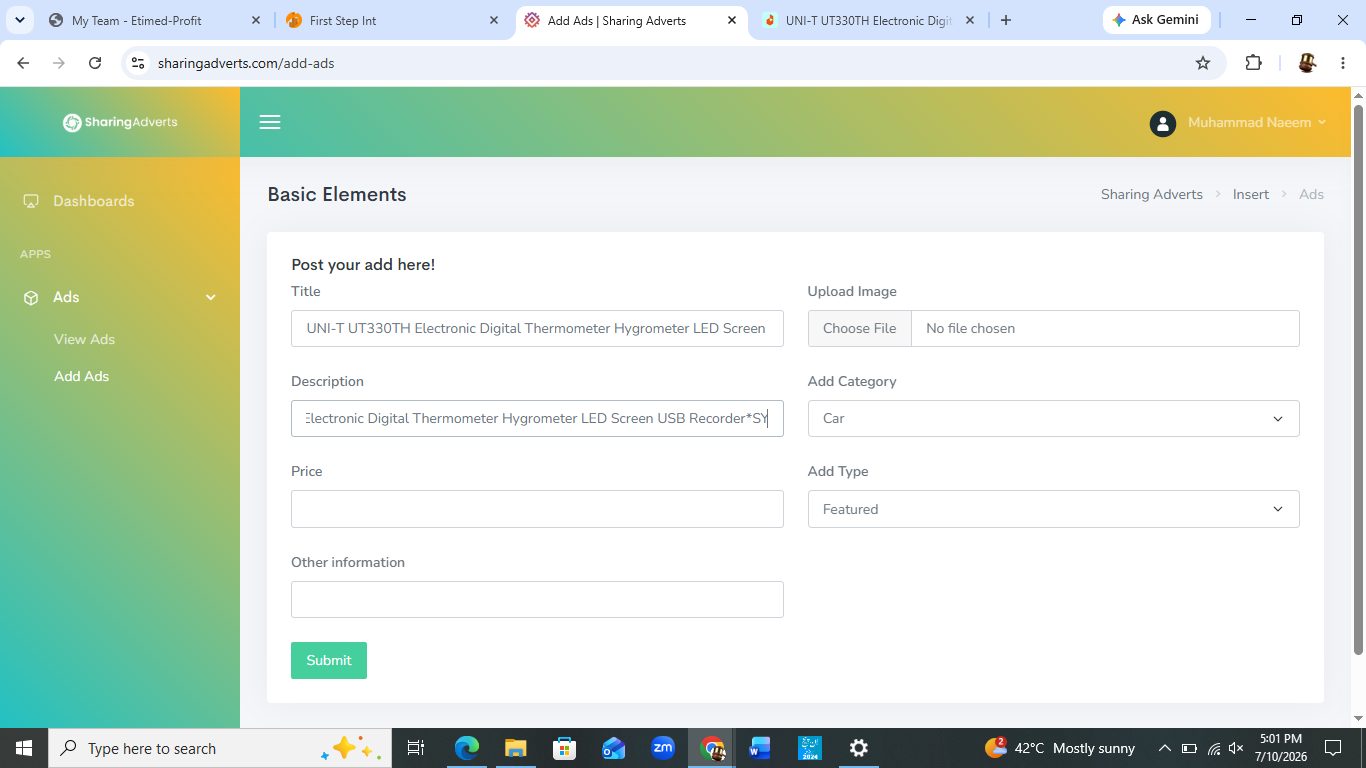The width and height of the screenshot is (1366, 768).
Task: Click the Muhammad Naeem user avatar icon
Action: pyautogui.click(x=1162, y=123)
